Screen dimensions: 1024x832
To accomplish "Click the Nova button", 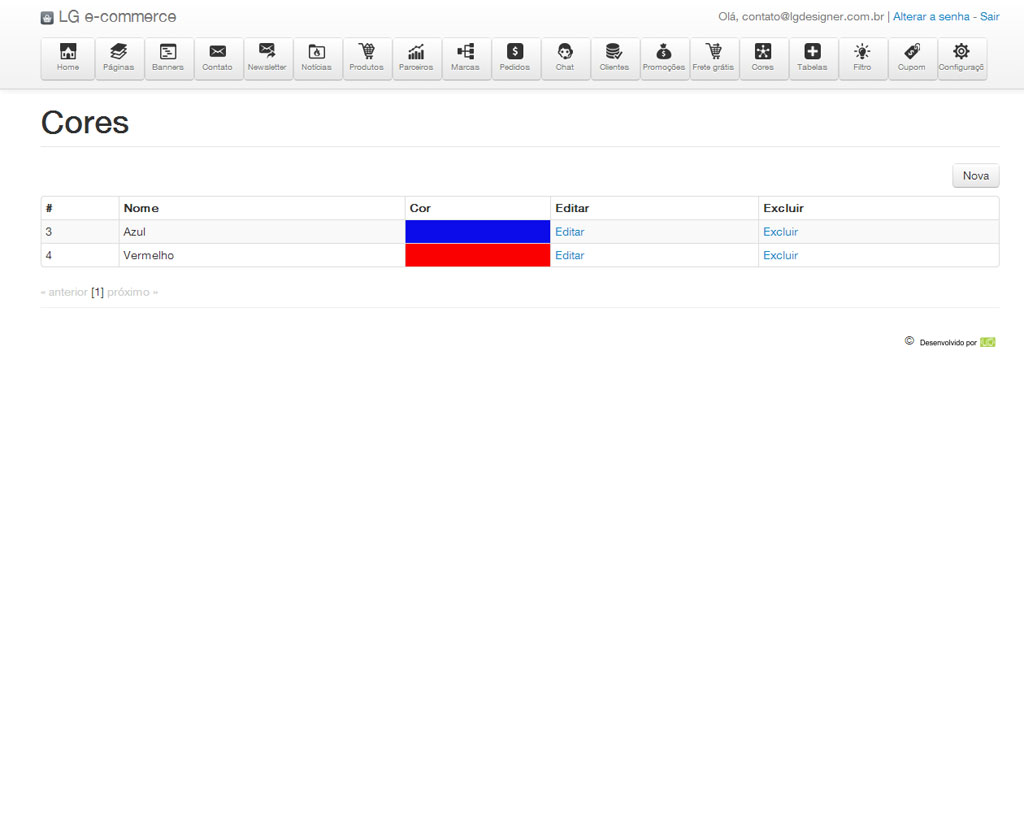I will (x=975, y=176).
